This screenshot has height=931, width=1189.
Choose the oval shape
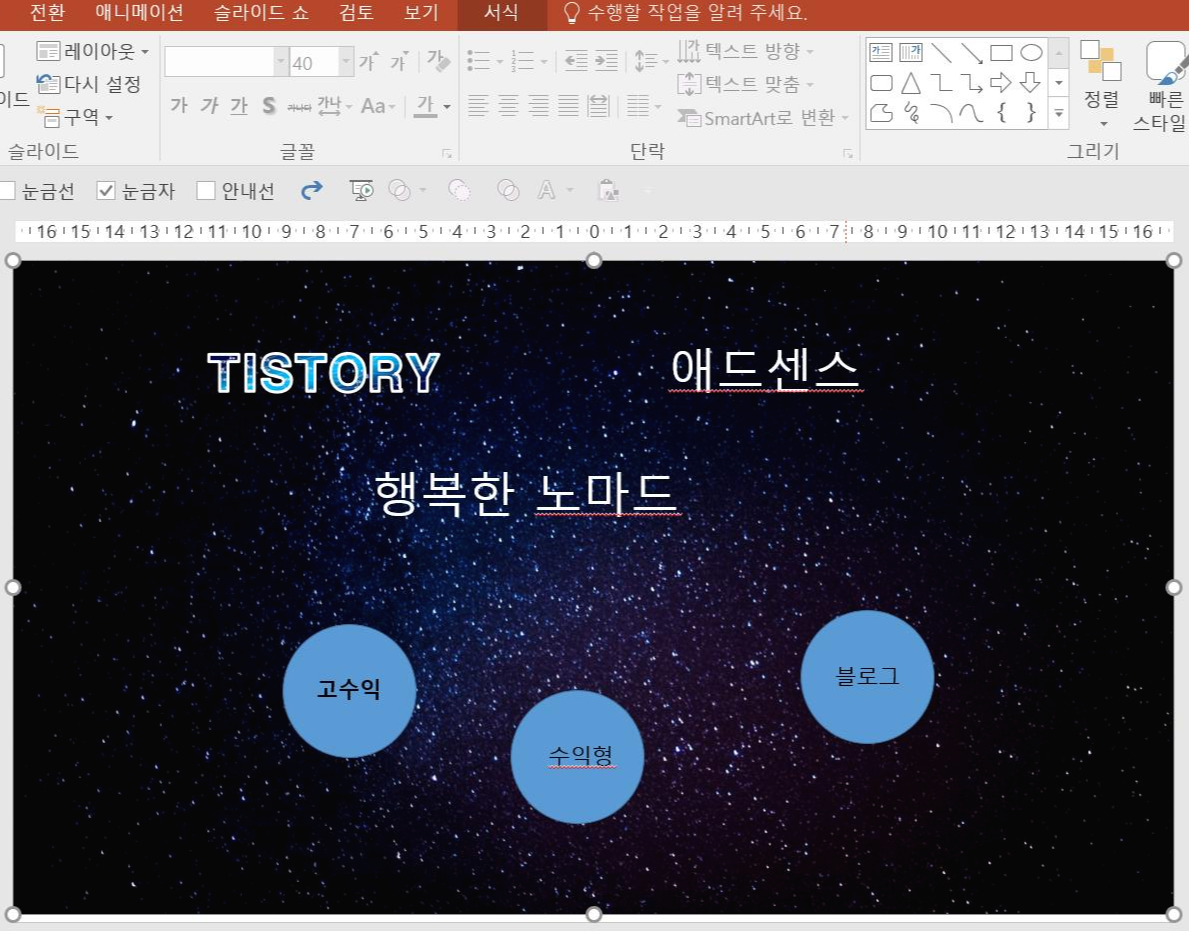coord(1031,52)
